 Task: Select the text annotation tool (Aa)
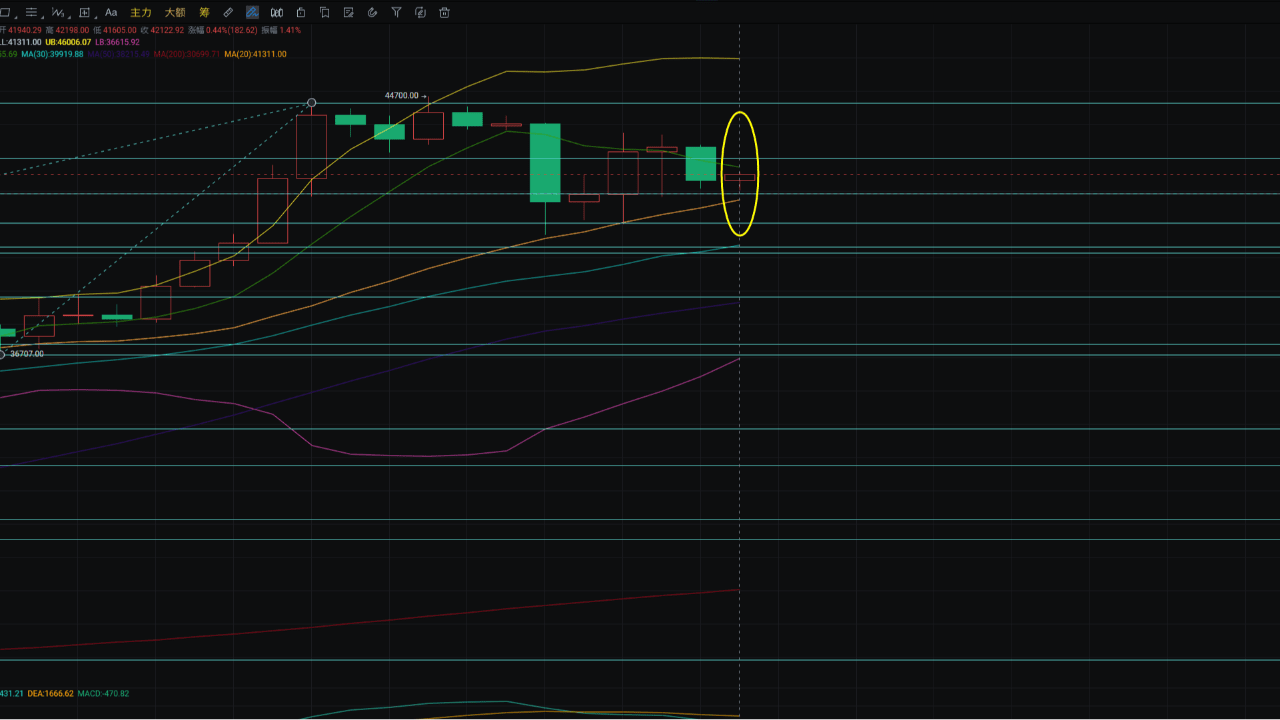[111, 12]
